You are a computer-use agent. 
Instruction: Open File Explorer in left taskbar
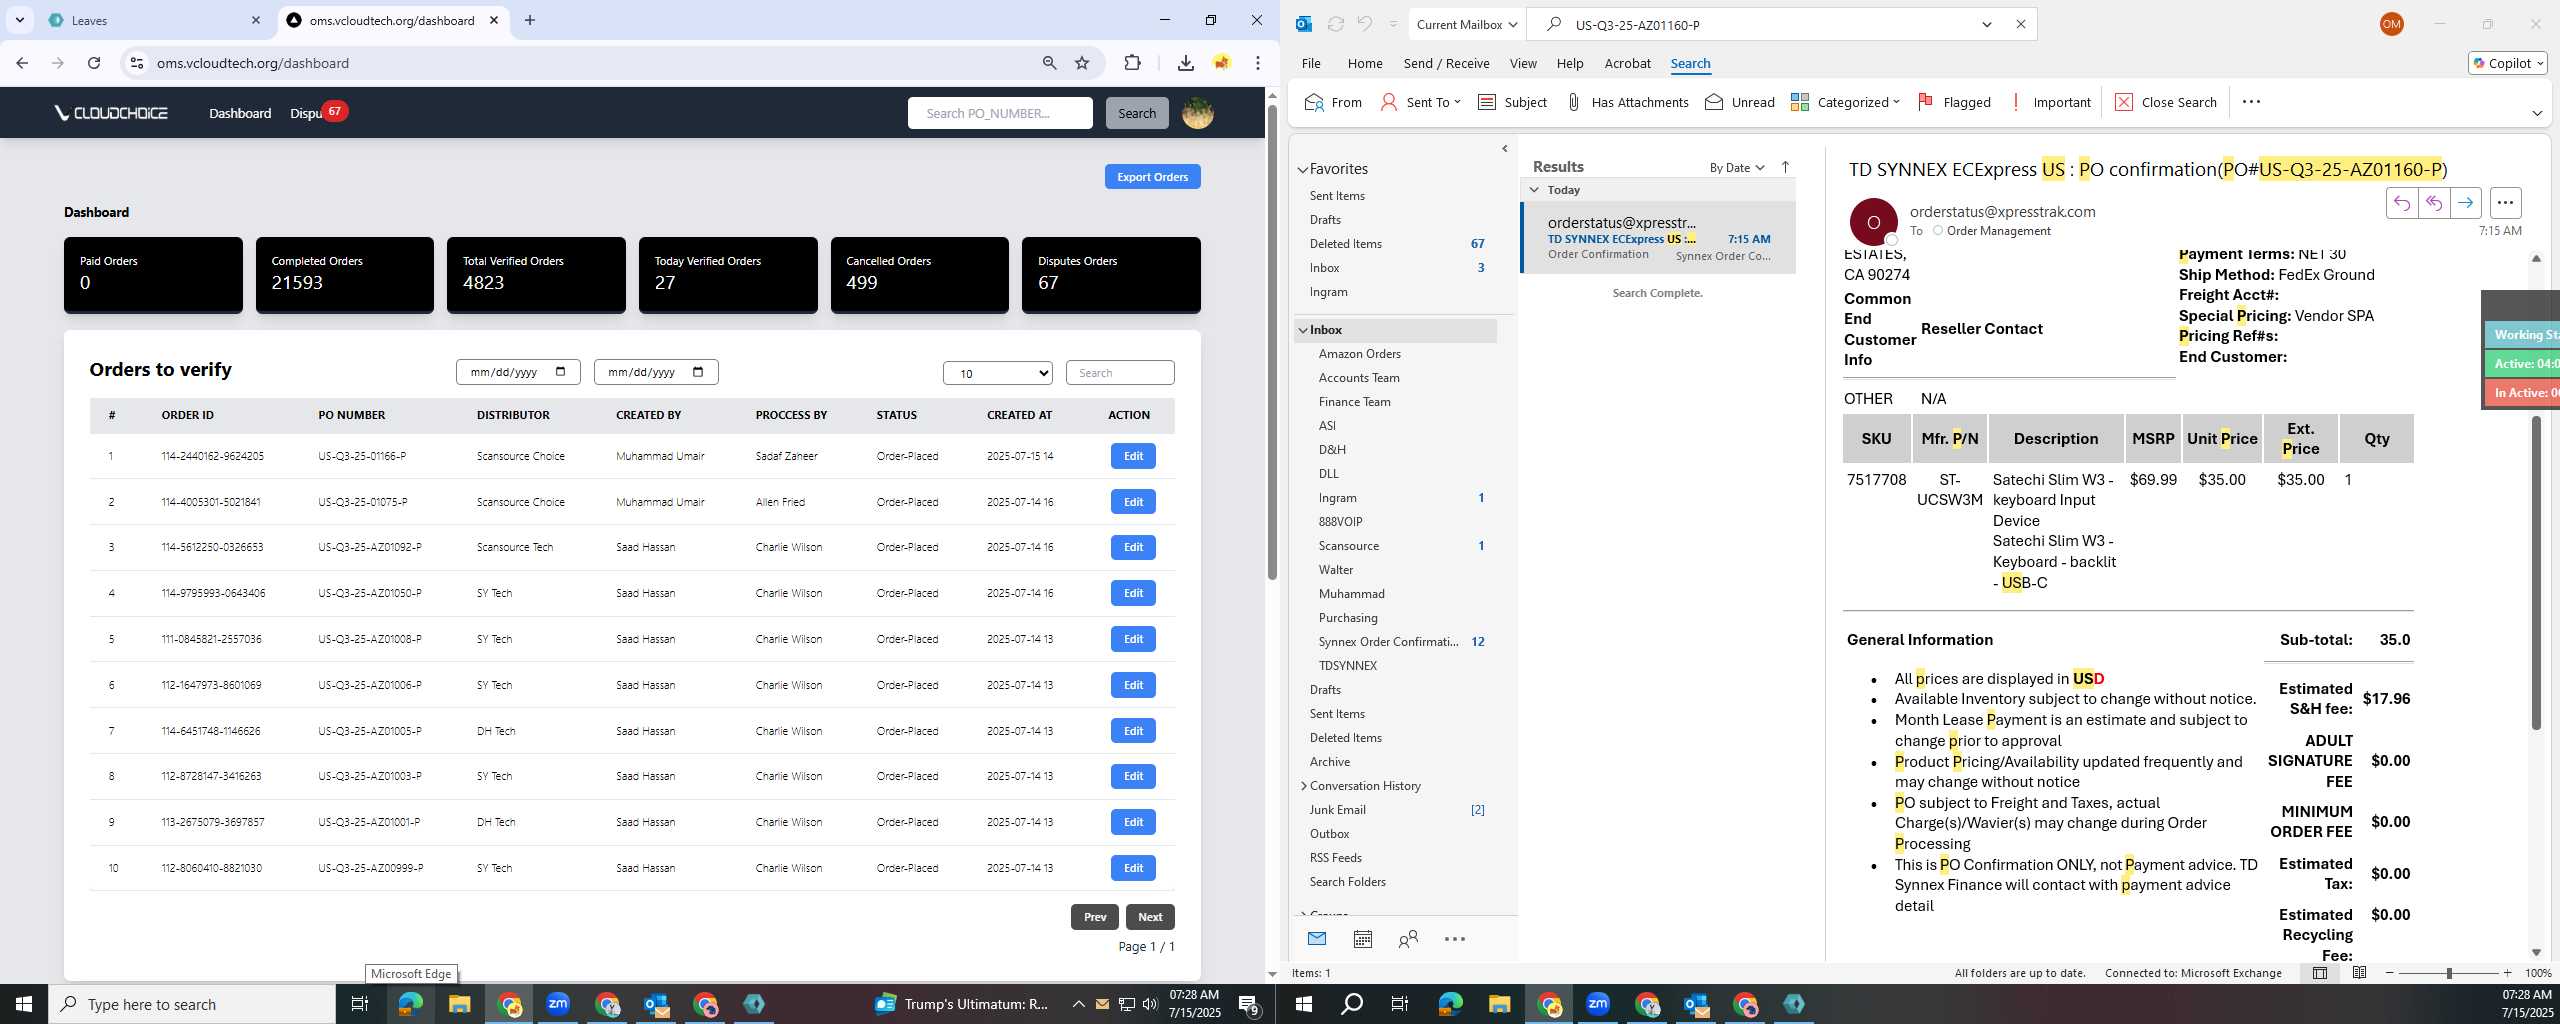(x=459, y=1004)
